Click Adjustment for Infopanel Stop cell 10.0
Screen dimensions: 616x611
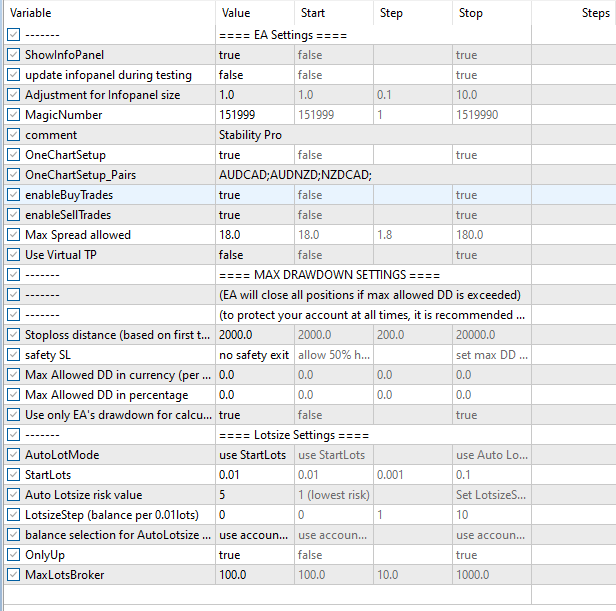click(491, 95)
